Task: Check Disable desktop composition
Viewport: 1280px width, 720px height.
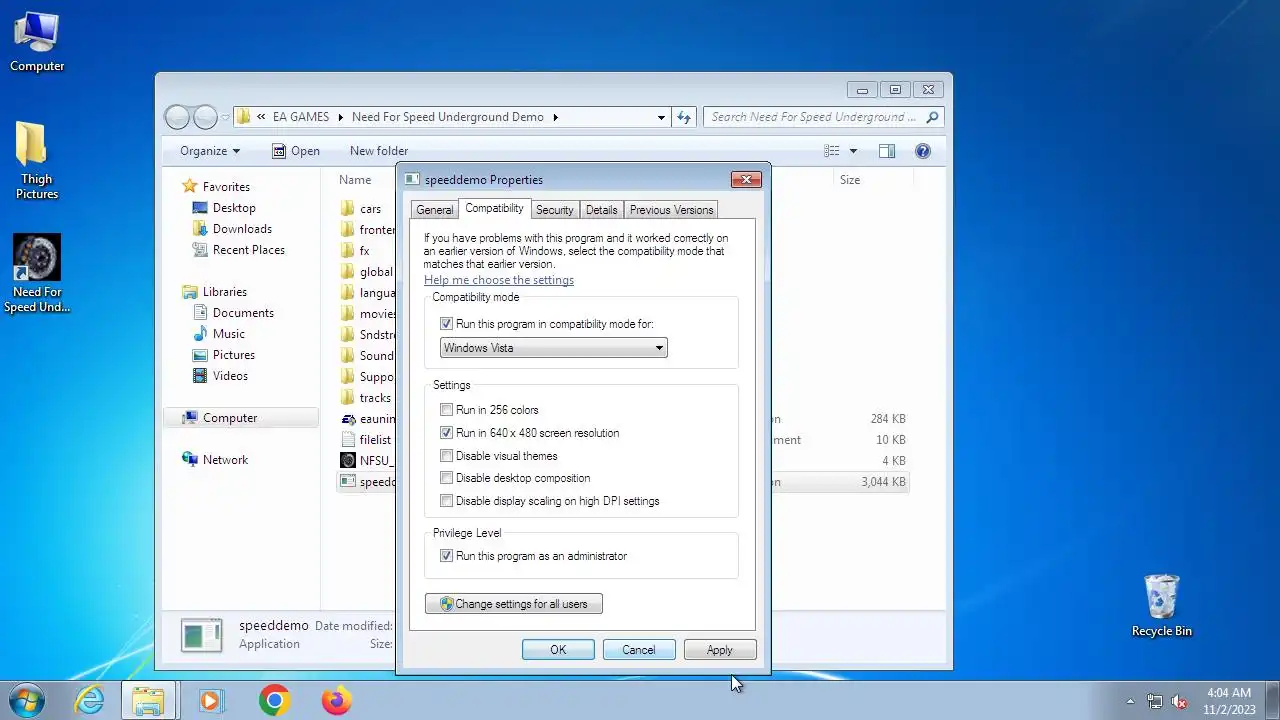Action: click(x=446, y=478)
